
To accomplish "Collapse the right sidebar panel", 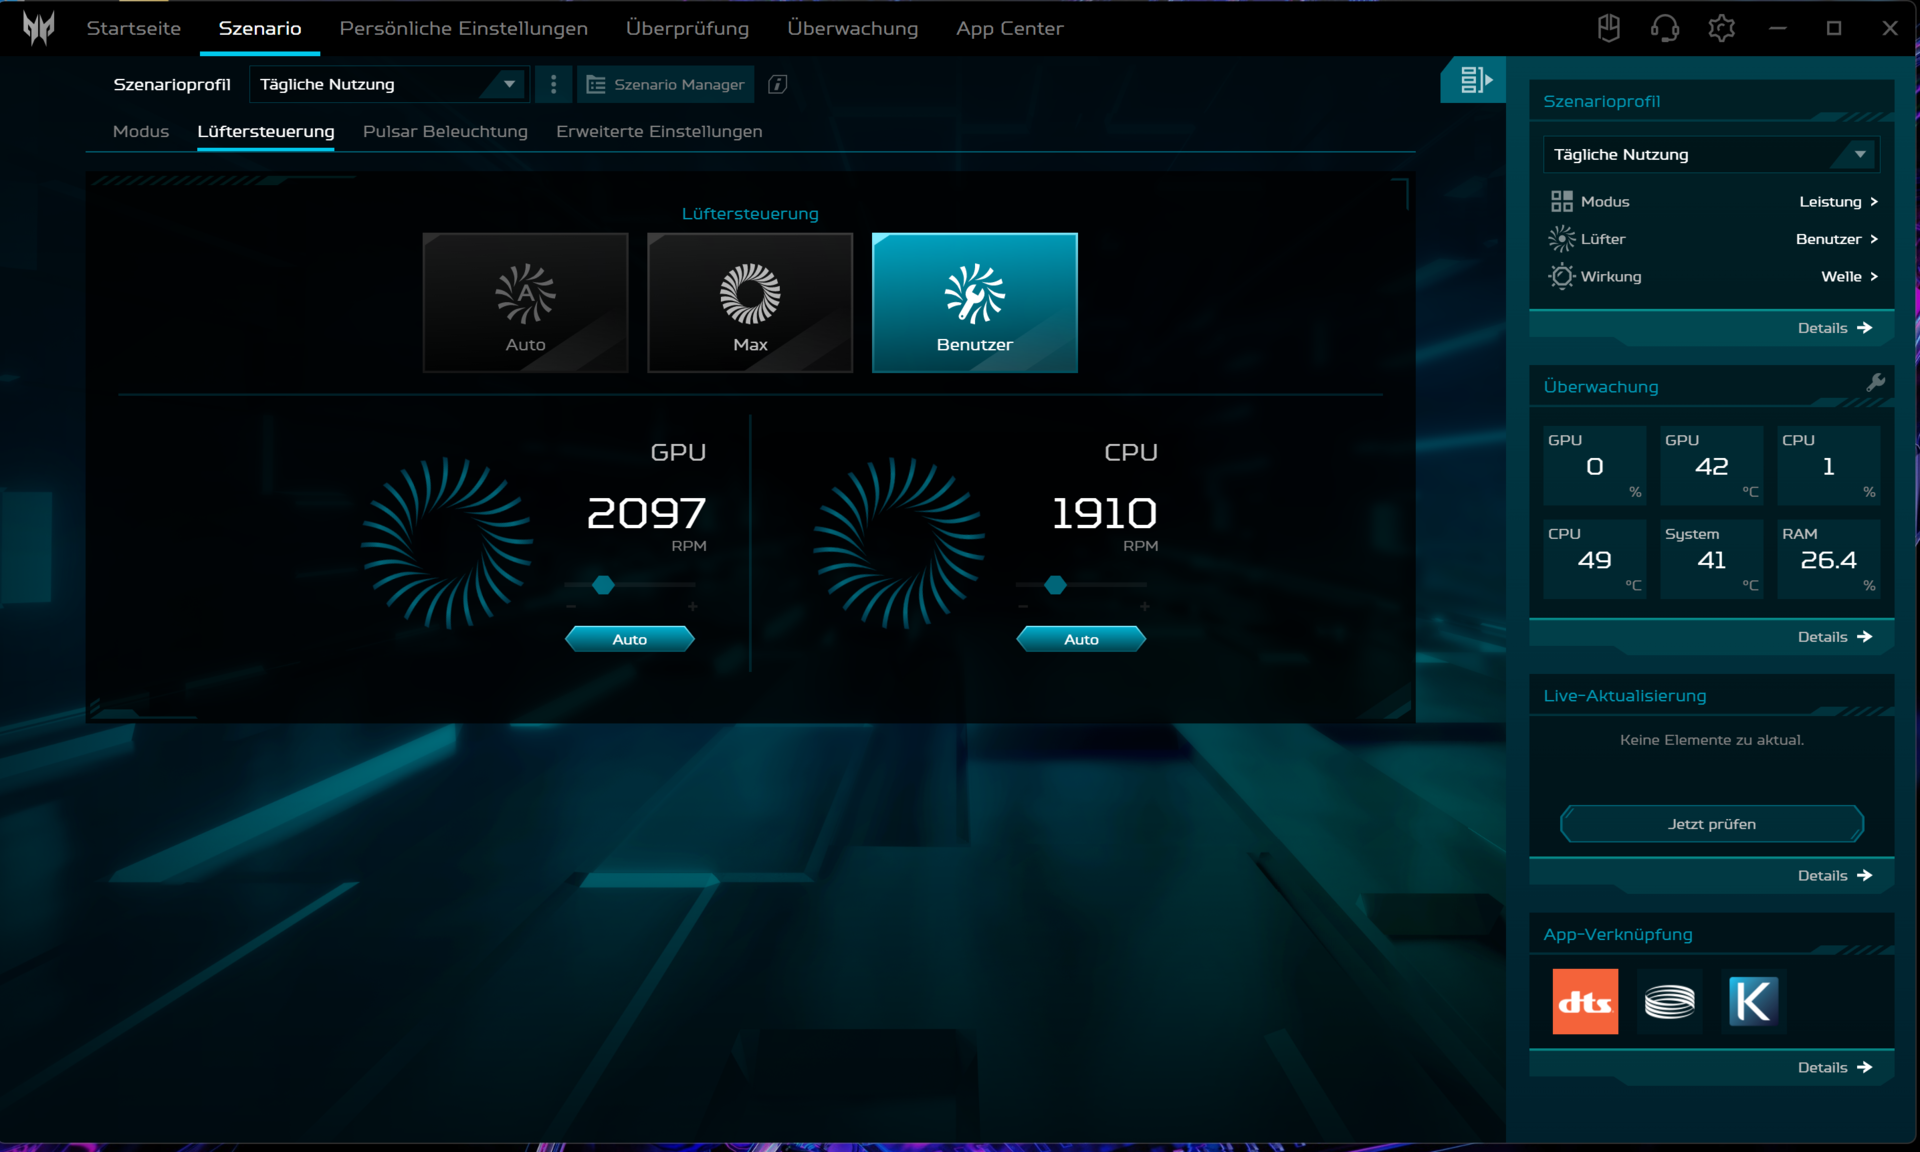I will (x=1474, y=80).
